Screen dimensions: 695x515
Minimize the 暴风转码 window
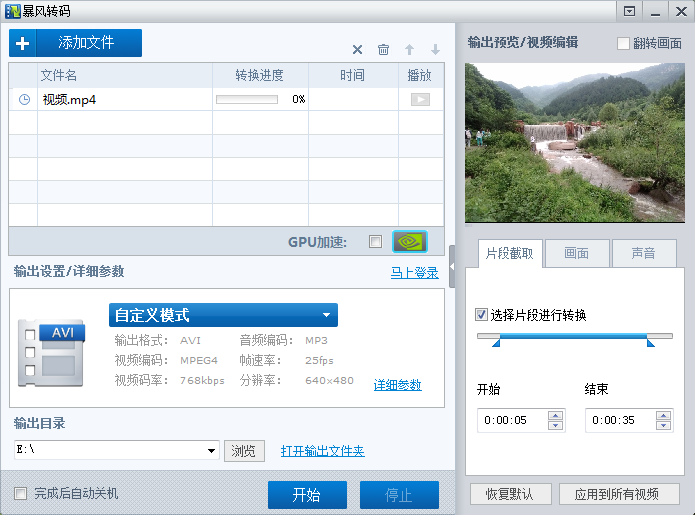tap(656, 11)
